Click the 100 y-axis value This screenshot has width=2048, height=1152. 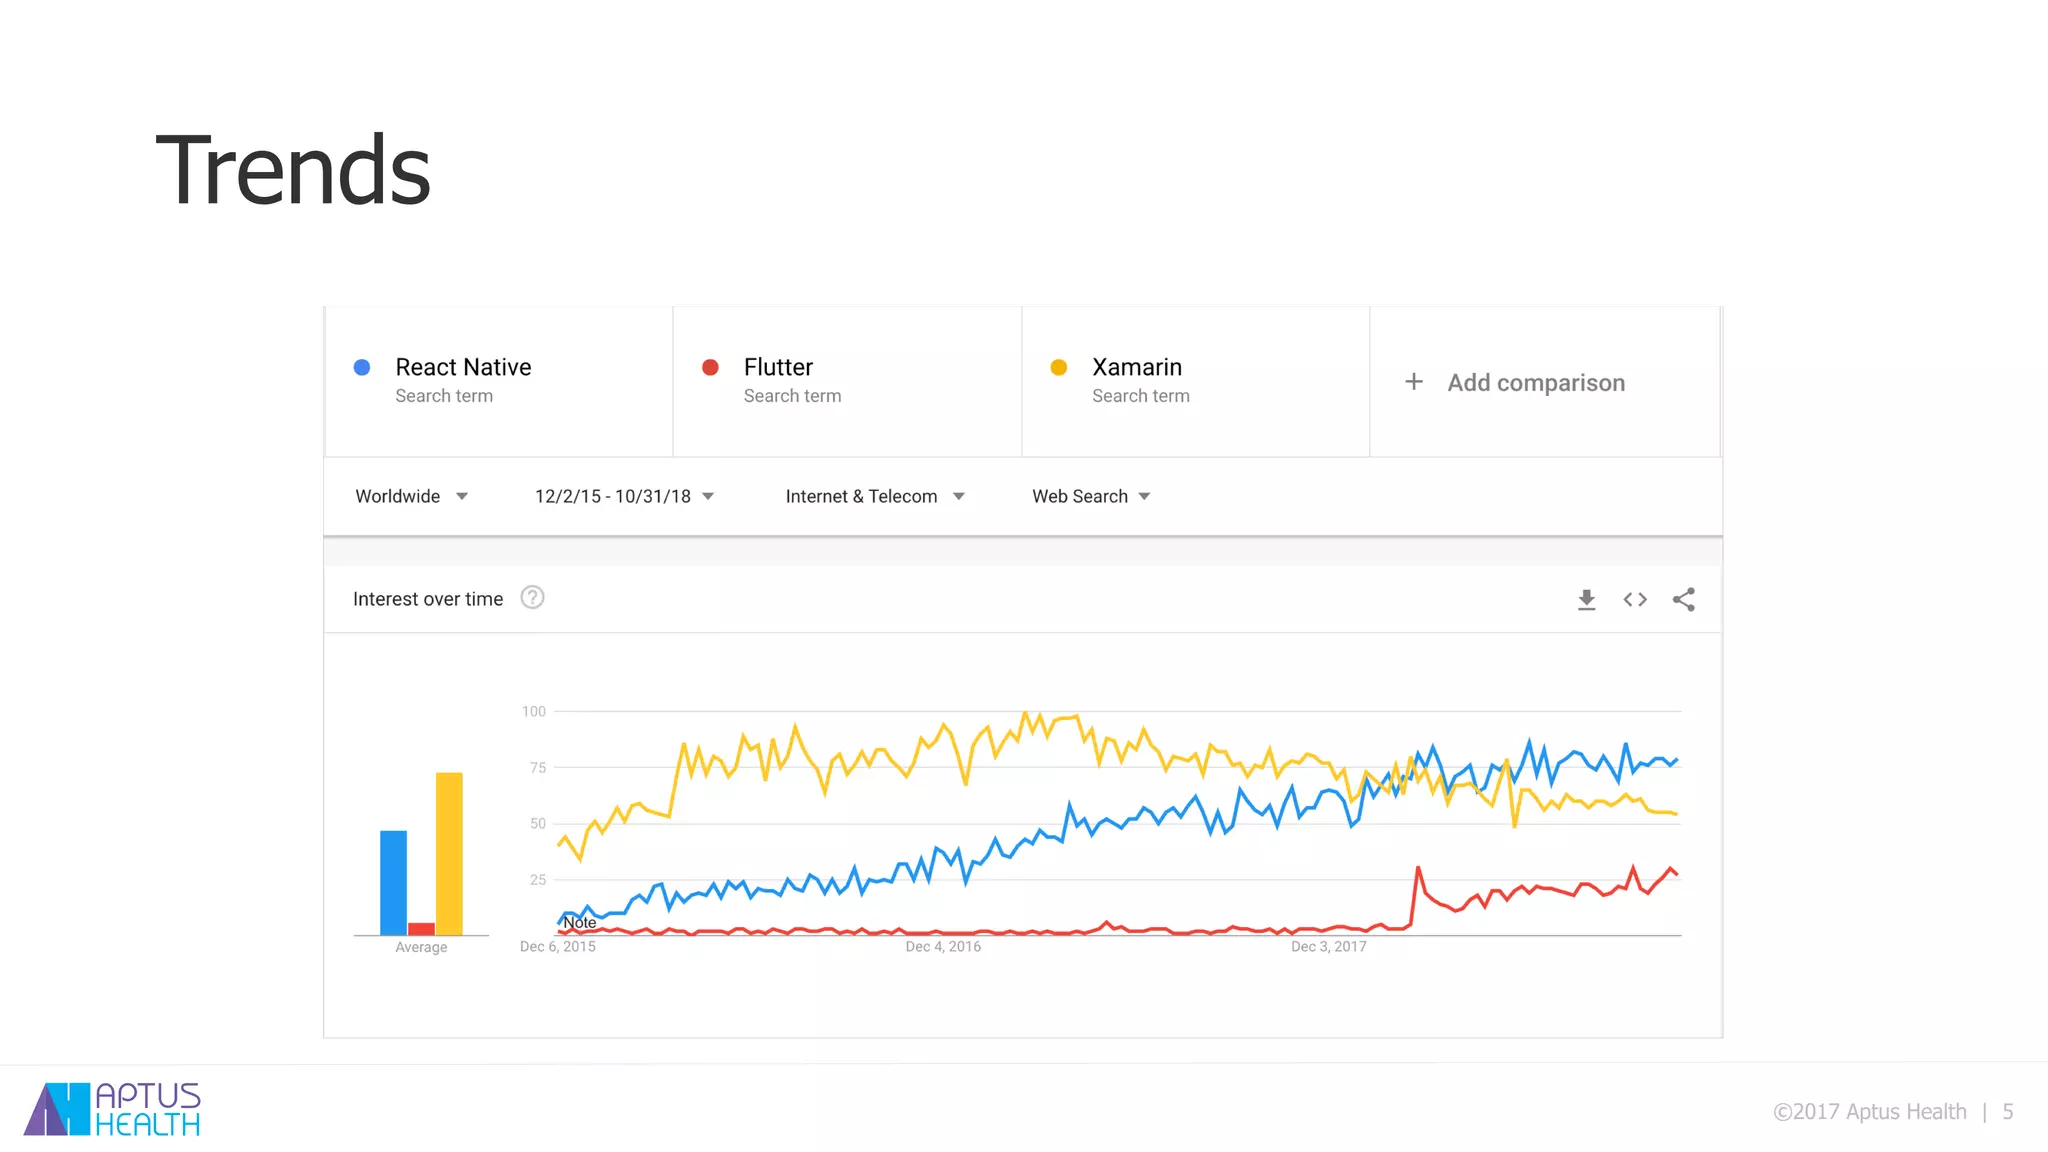coord(534,711)
